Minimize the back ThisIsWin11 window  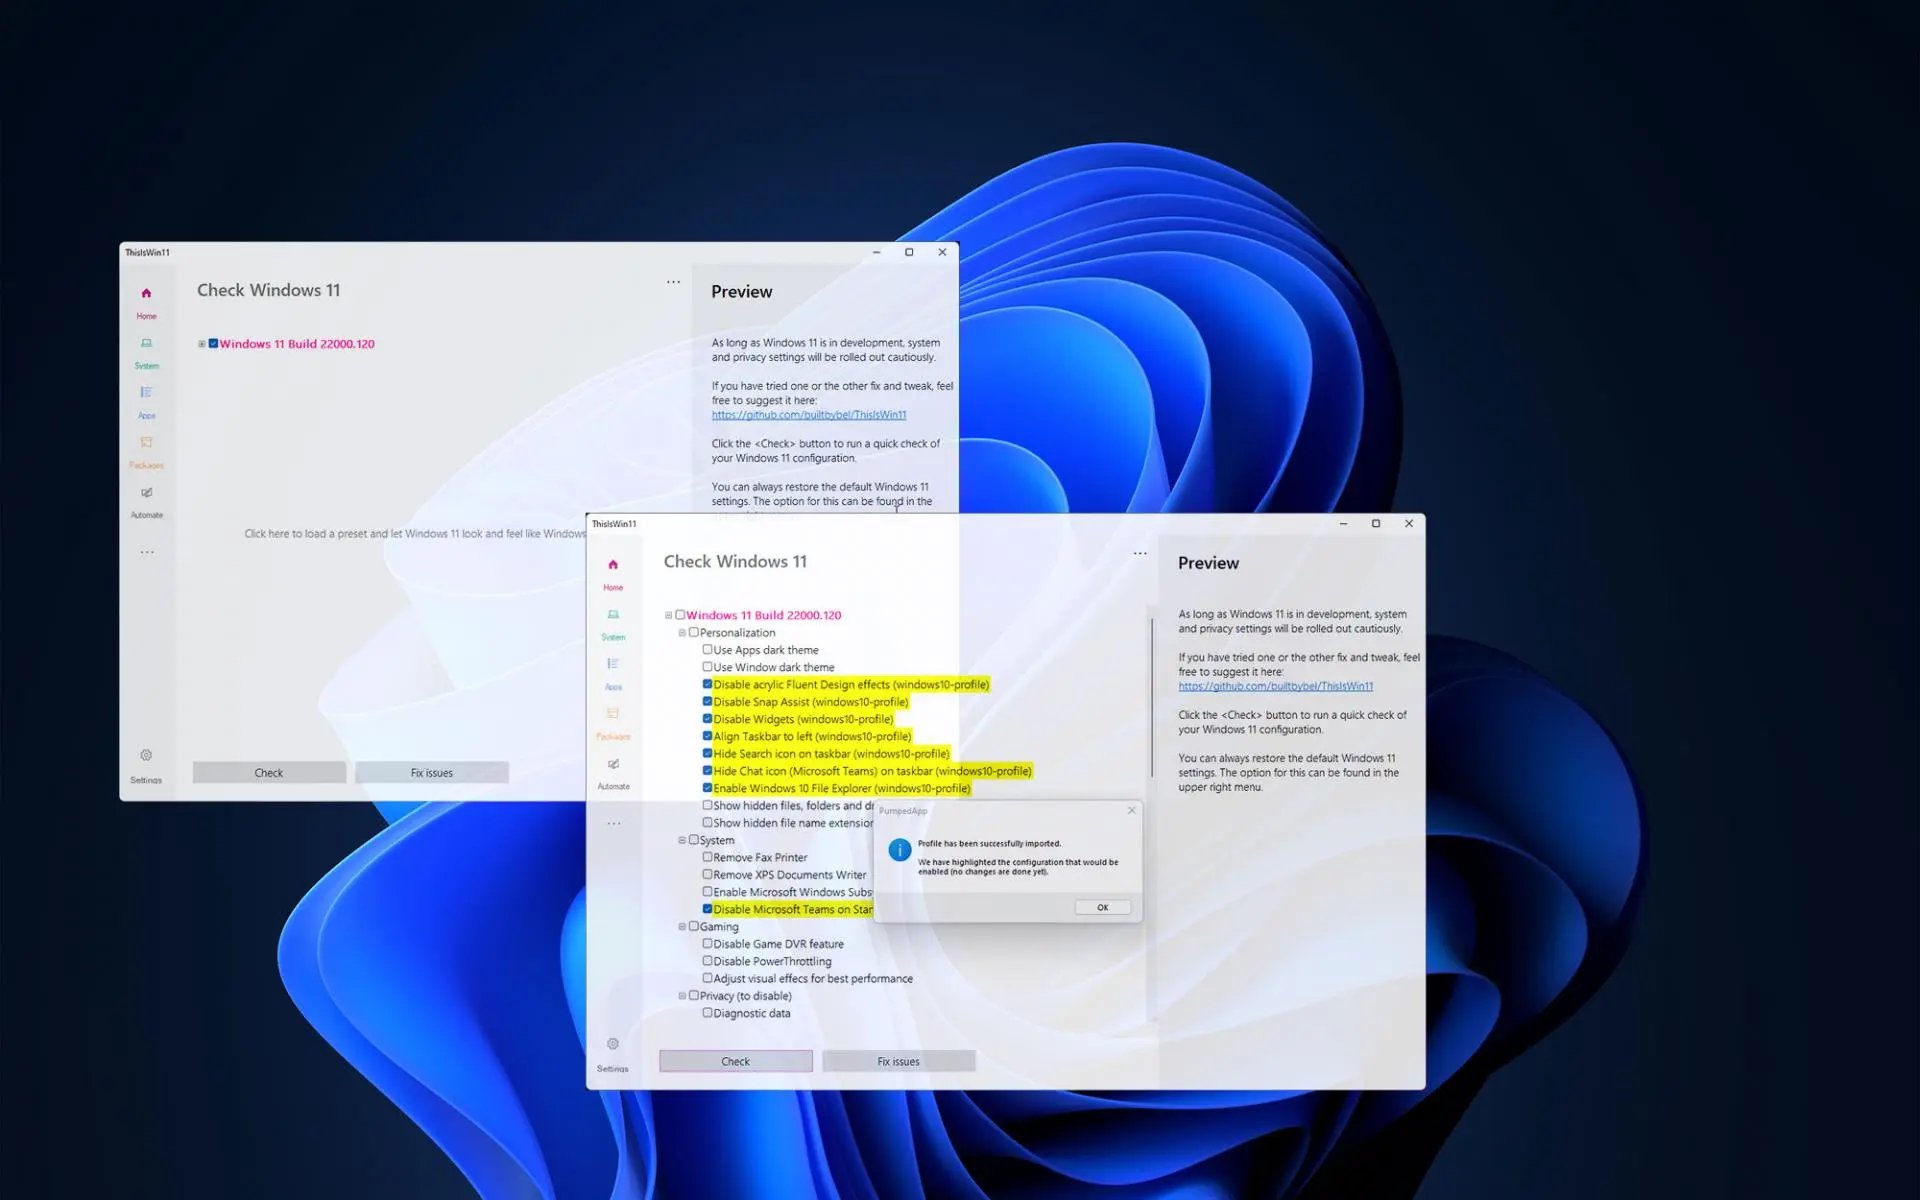(x=876, y=252)
